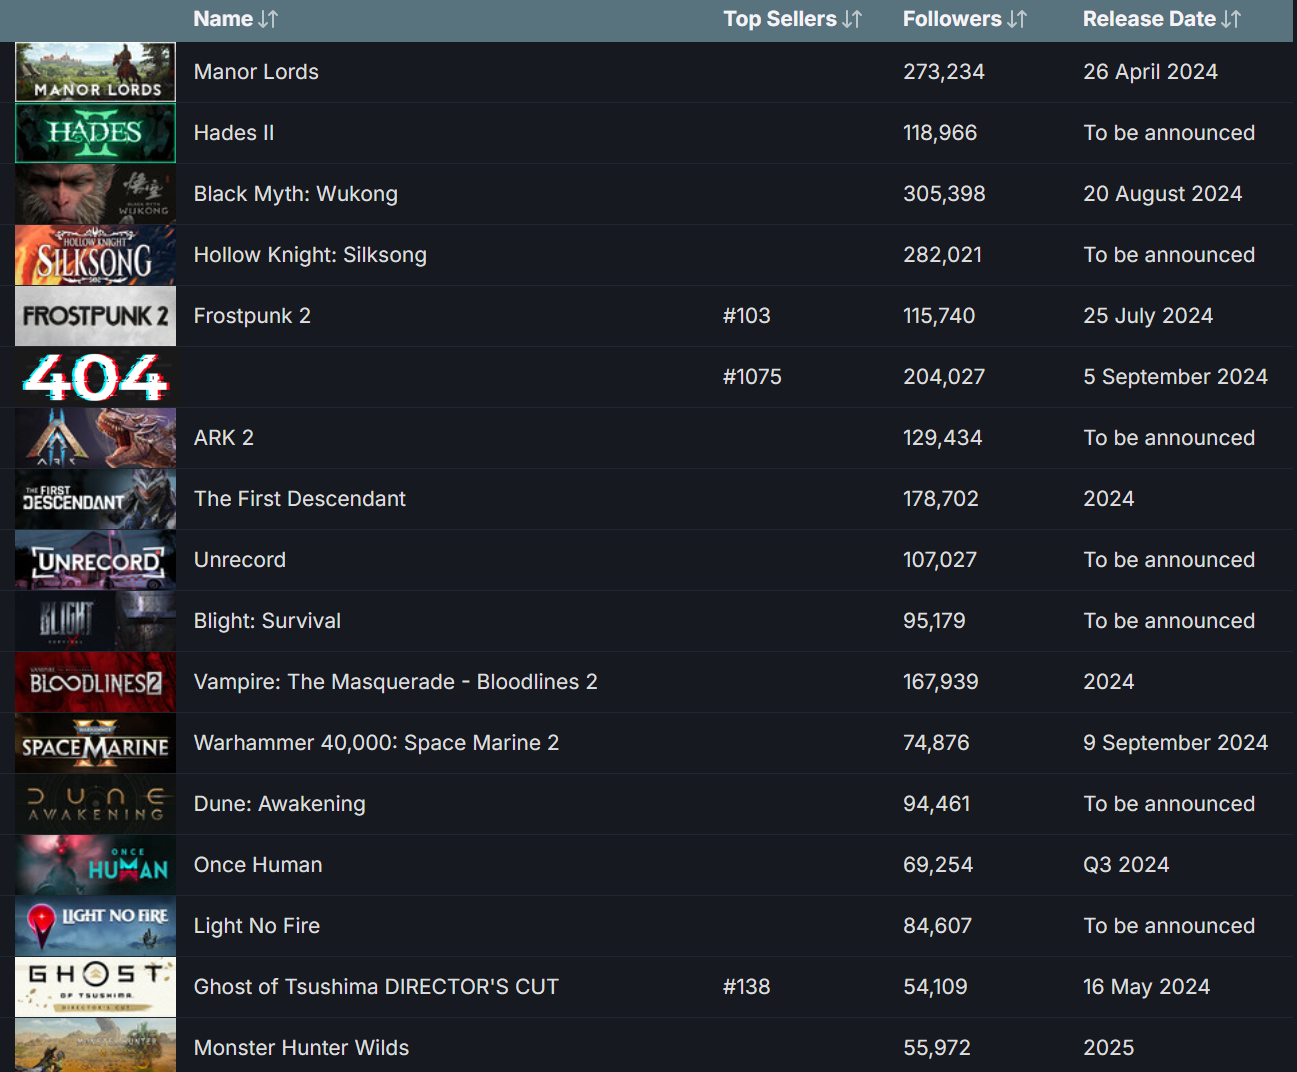Open the Manor Lords thumbnail
Screen dimensions: 1297x1072
95,72
